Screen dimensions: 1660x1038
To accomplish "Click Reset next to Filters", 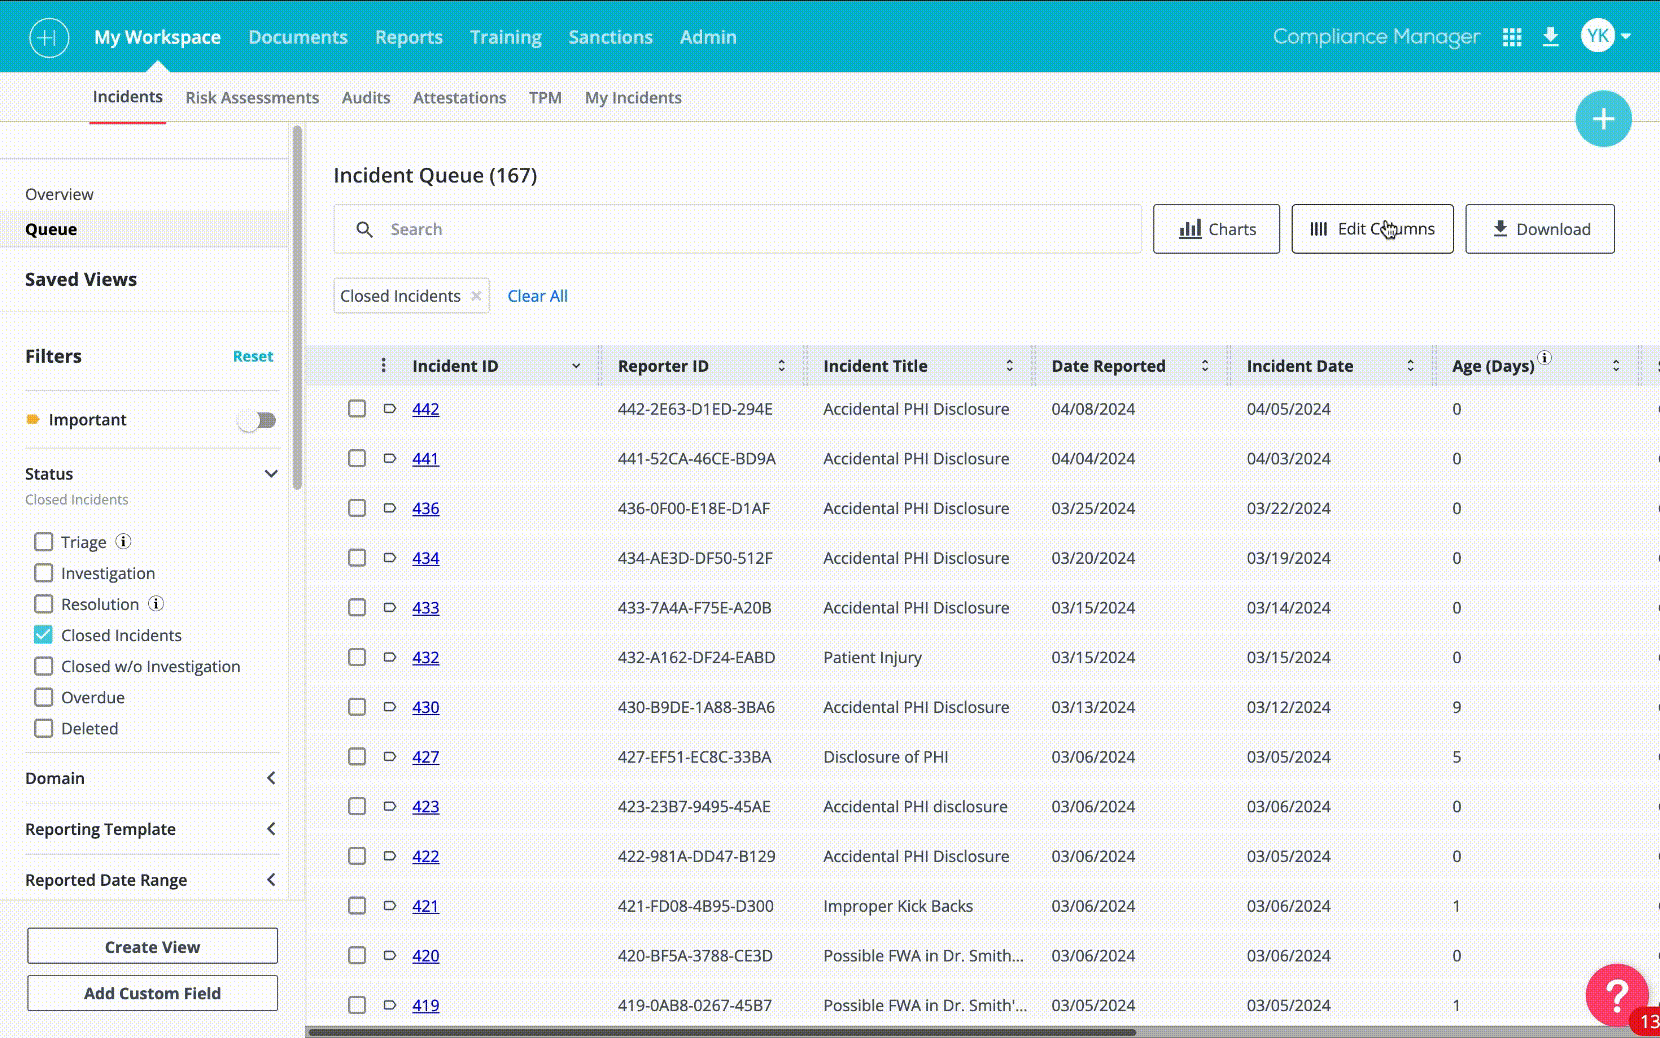I will click(x=253, y=356).
